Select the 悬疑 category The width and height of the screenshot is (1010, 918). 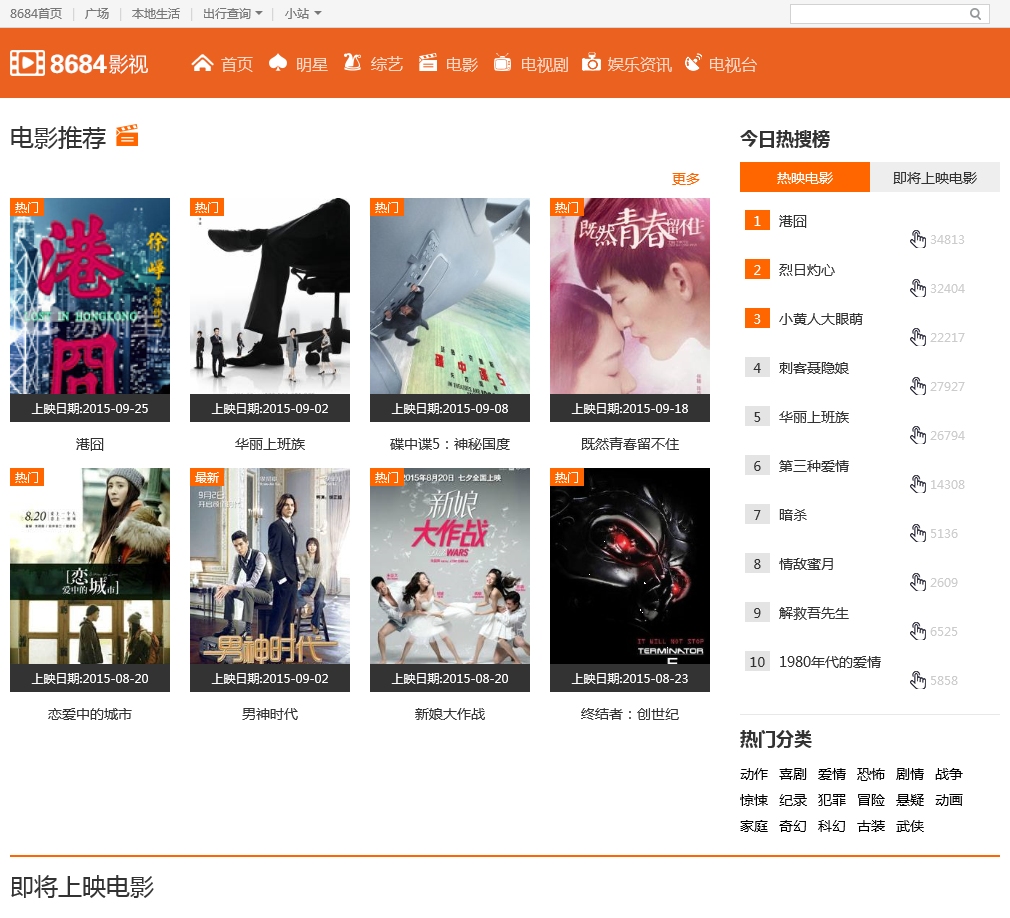[x=910, y=799]
